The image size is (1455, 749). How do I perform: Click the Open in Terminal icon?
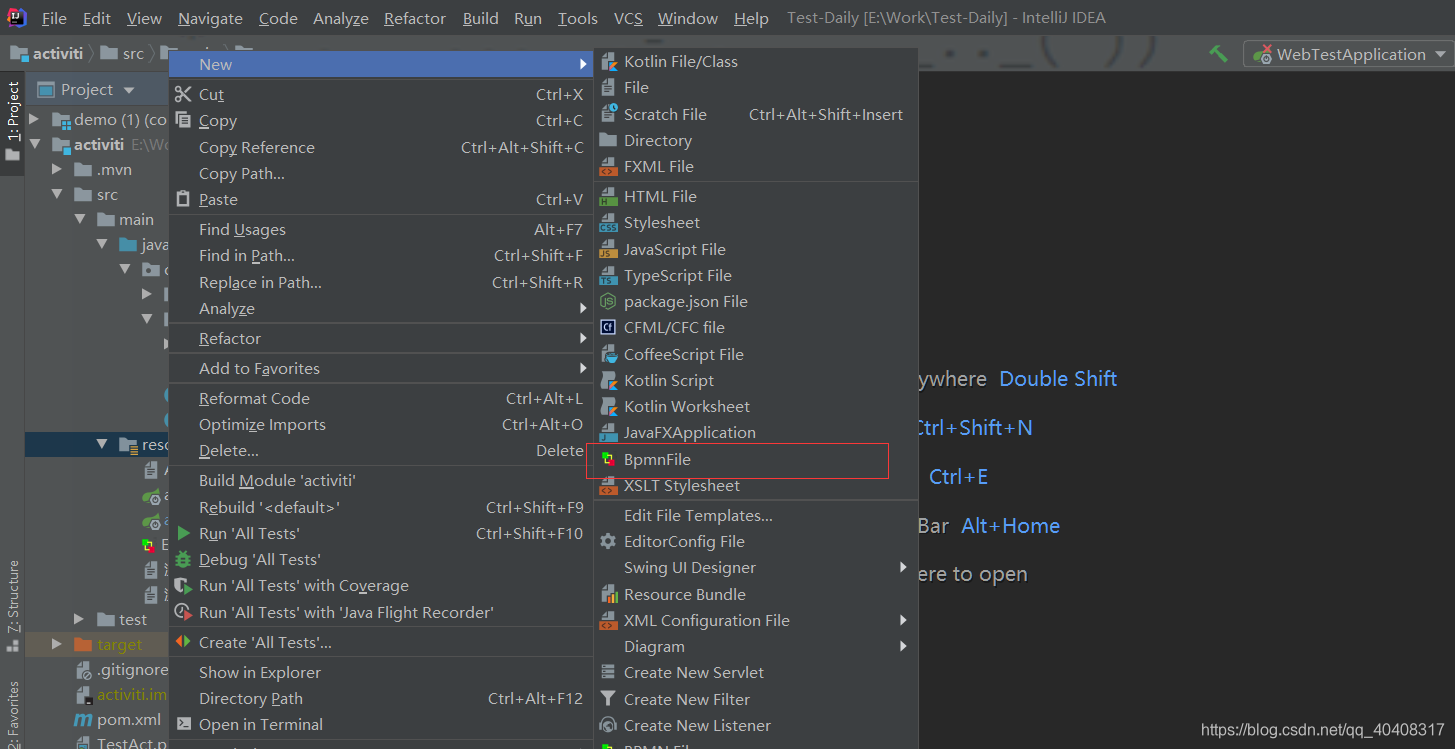pyautogui.click(x=183, y=724)
